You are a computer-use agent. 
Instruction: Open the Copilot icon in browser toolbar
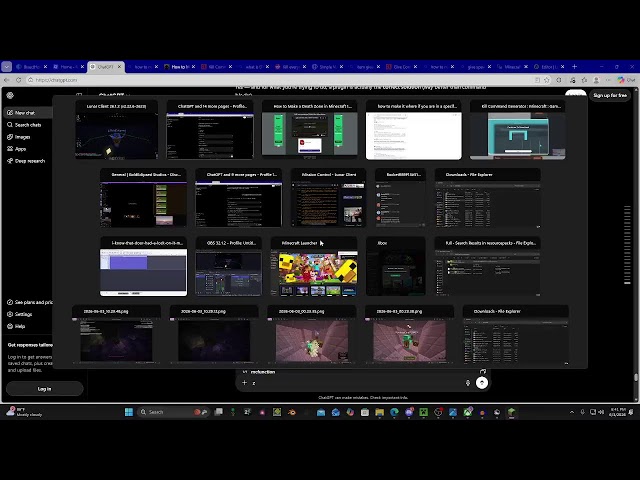click(625, 80)
